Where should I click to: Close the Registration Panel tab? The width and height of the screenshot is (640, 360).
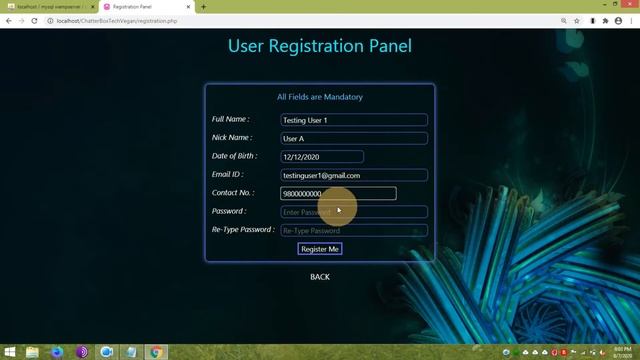(188, 7)
